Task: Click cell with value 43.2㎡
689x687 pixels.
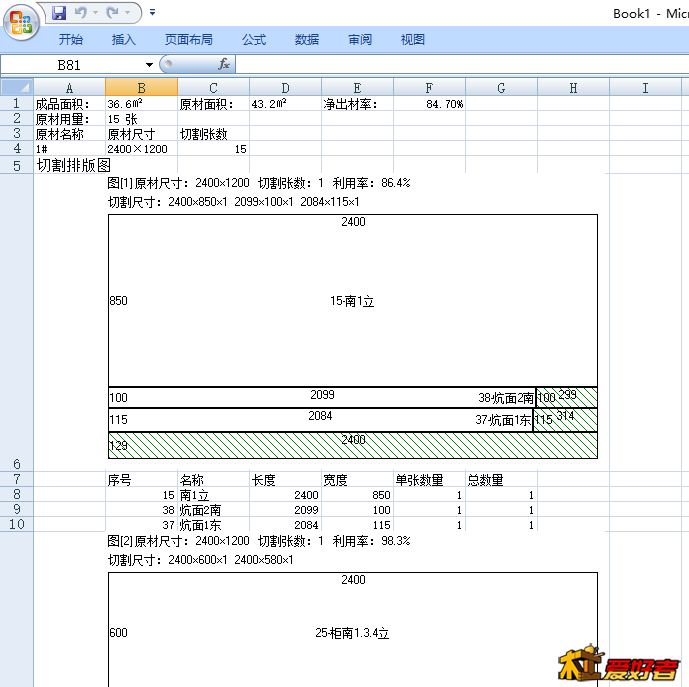Action: pos(285,104)
